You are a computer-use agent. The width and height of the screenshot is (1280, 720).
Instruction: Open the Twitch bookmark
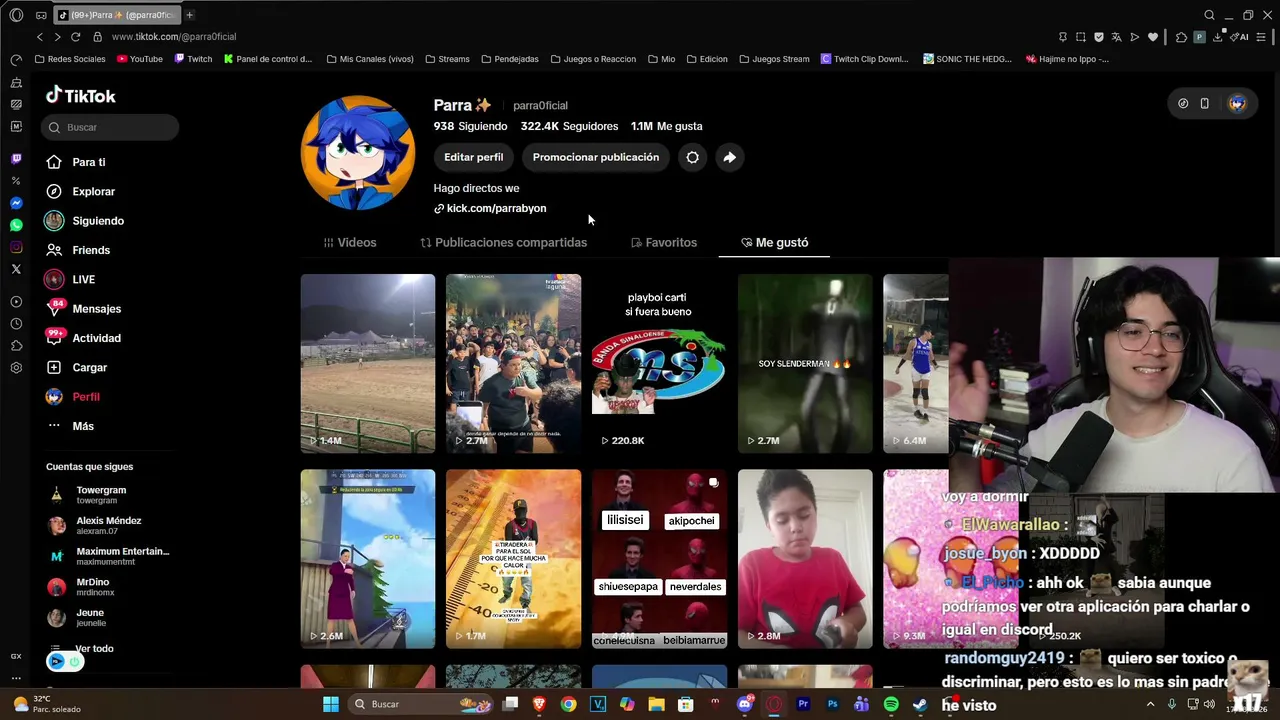pos(193,59)
